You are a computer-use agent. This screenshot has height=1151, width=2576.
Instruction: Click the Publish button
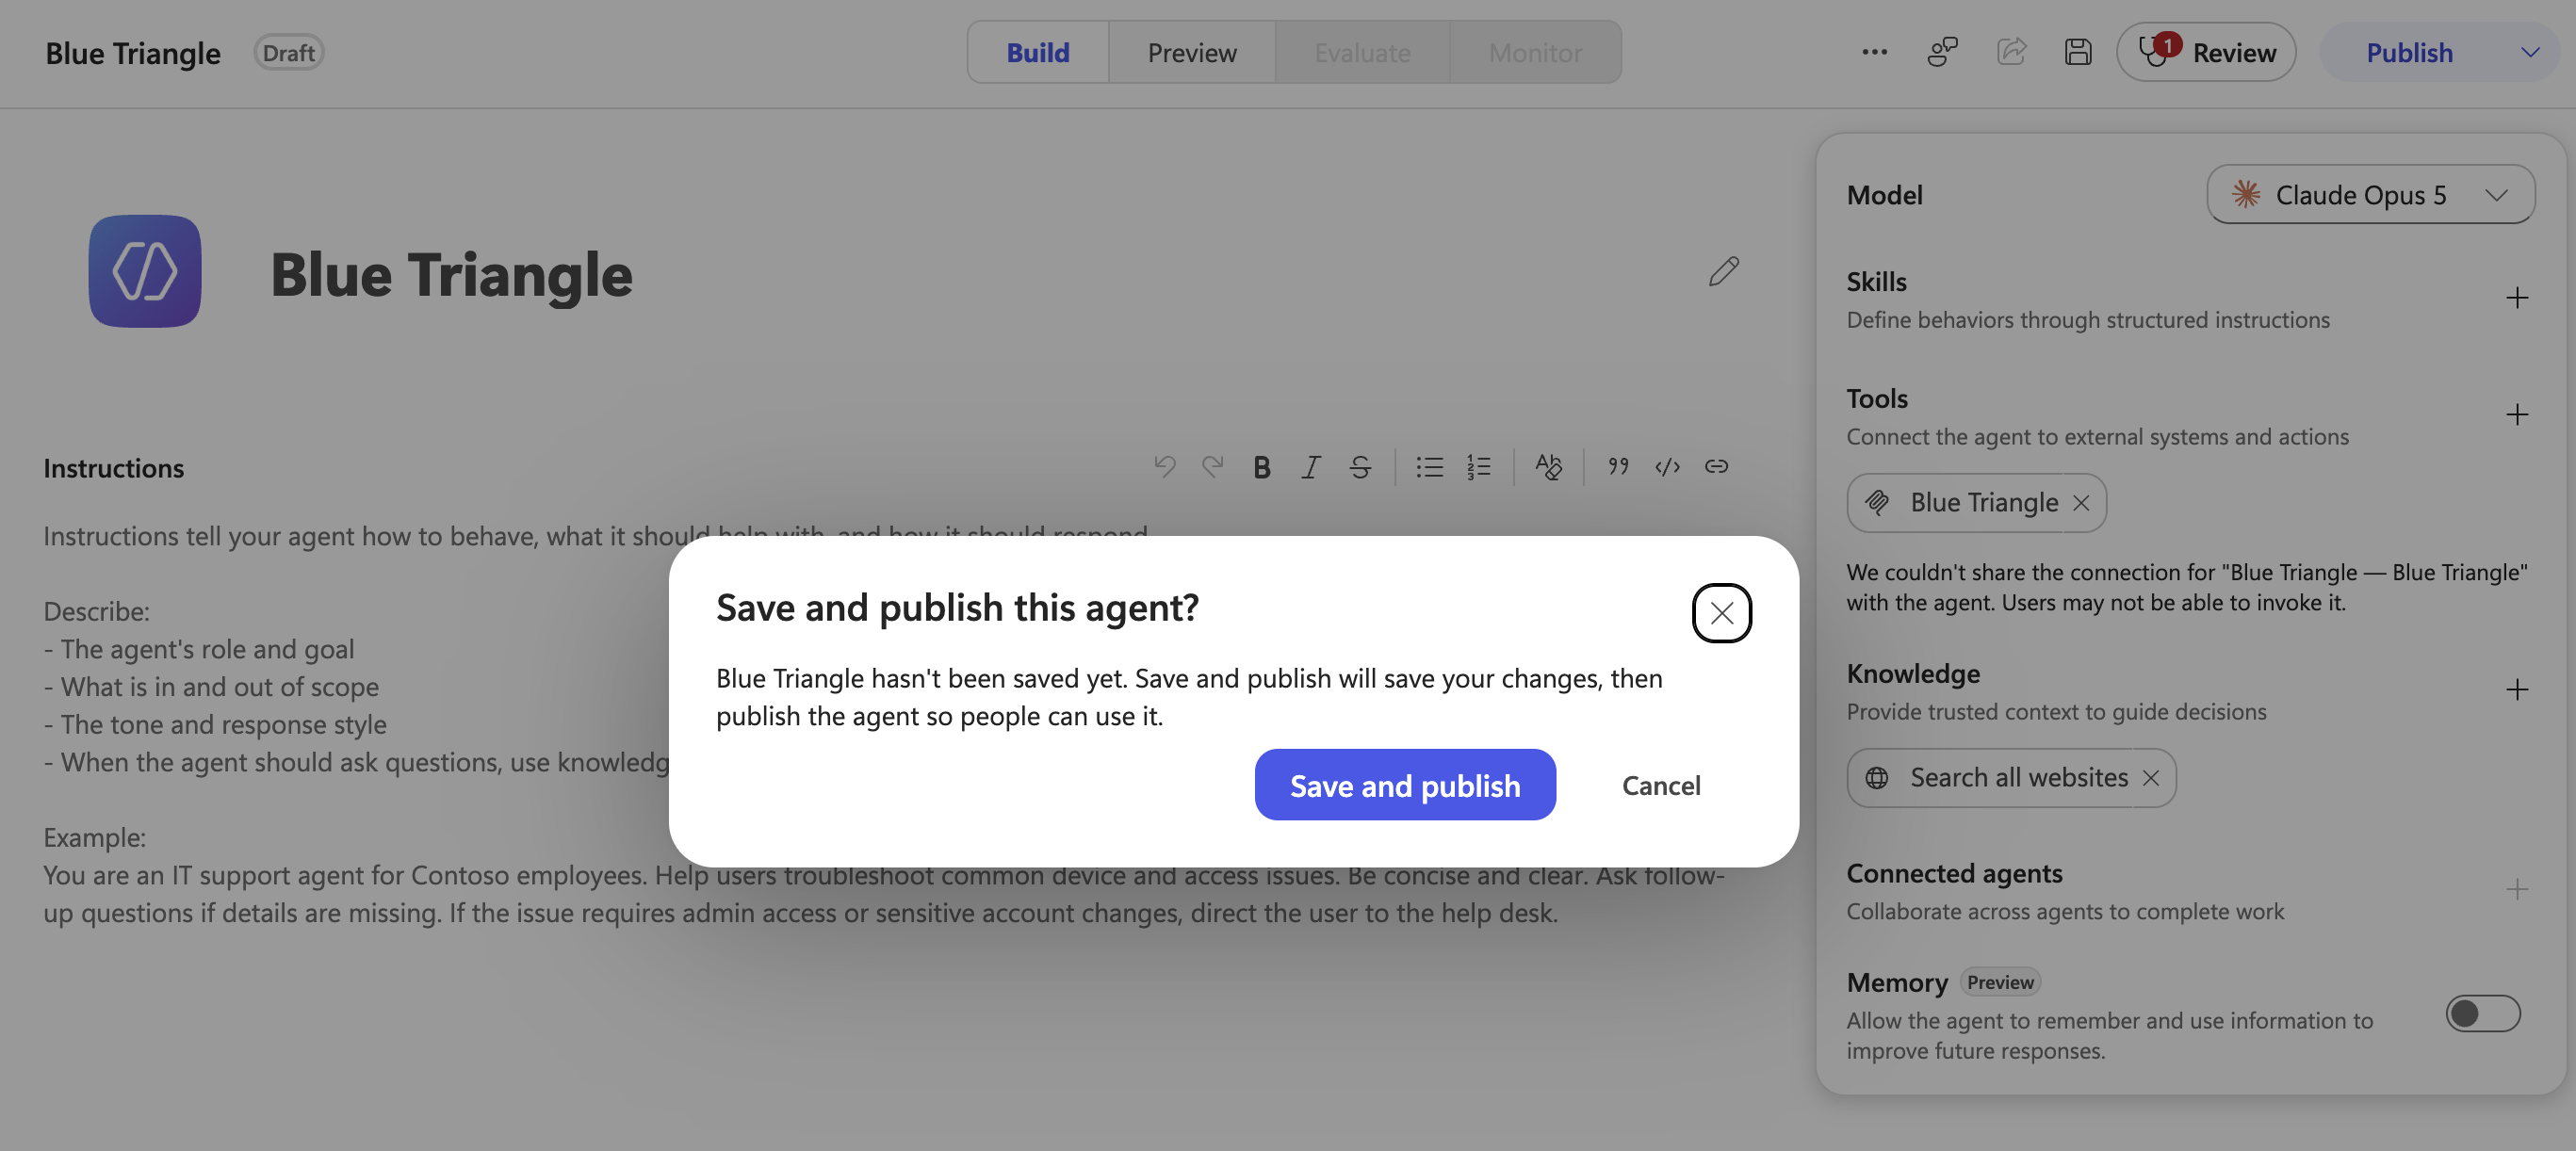click(x=2409, y=52)
